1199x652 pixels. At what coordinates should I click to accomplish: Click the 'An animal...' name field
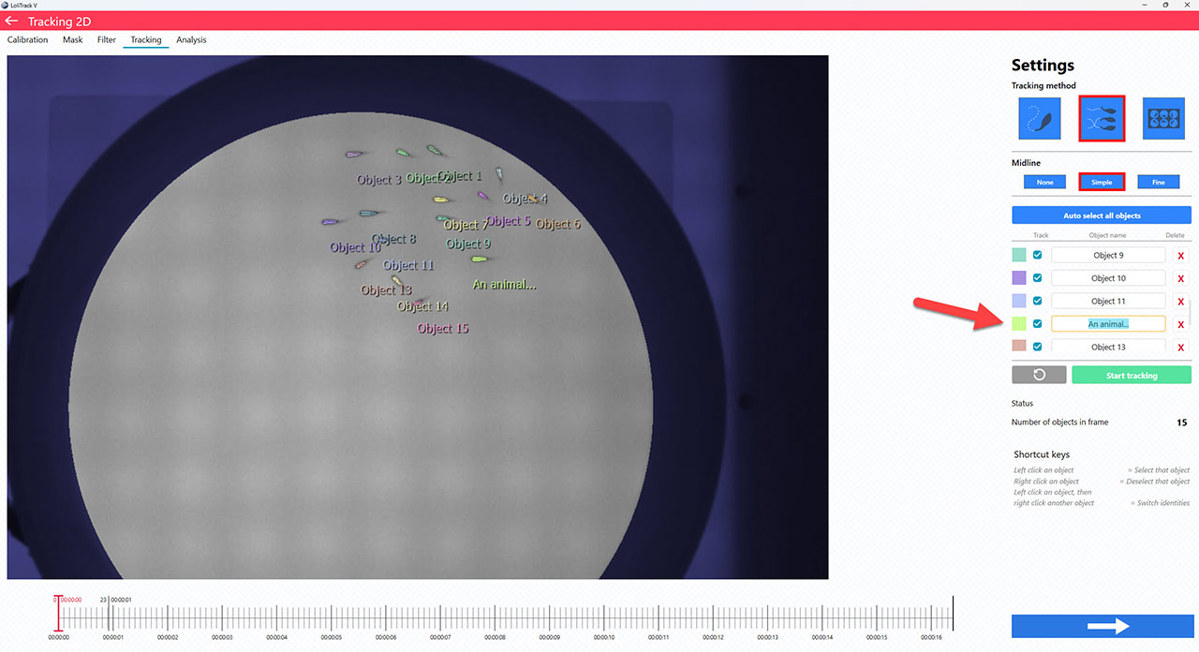[x=1108, y=324]
